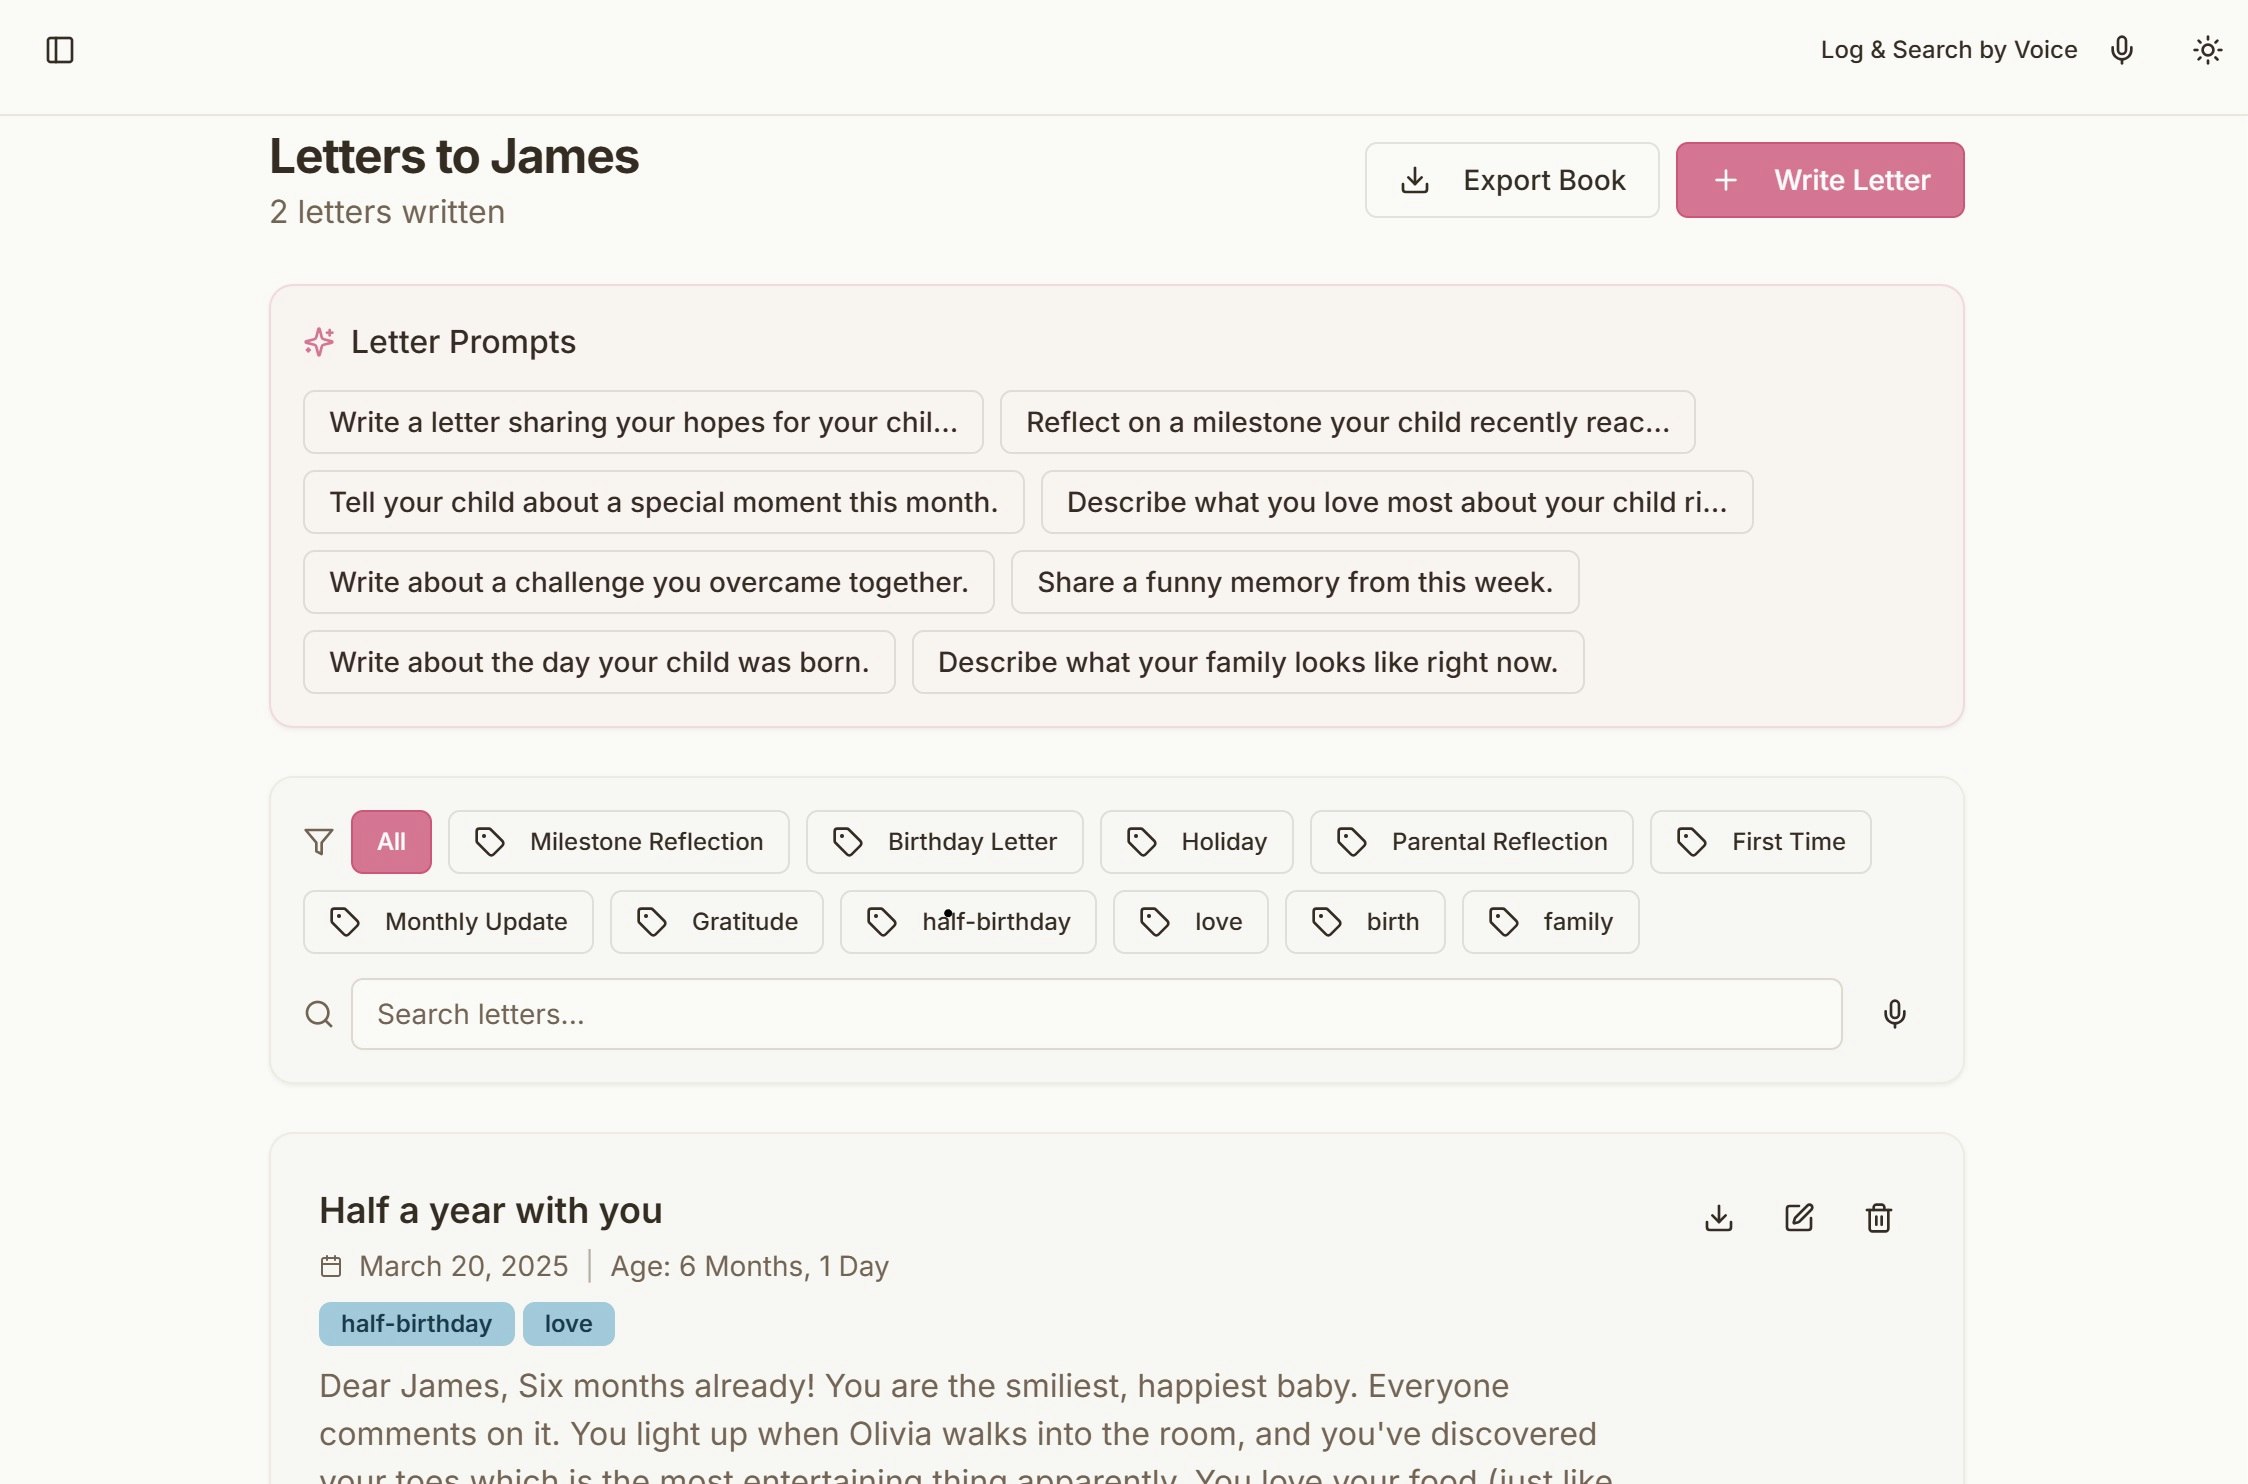Click the Export Book button
The image size is (2248, 1484).
tap(1512, 180)
